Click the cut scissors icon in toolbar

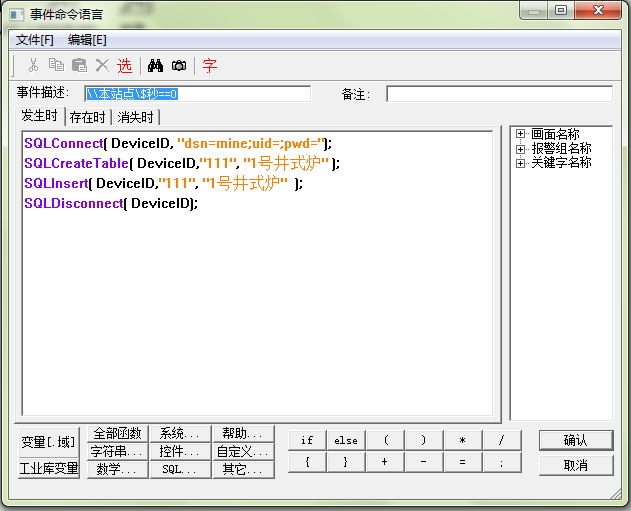pos(33,65)
